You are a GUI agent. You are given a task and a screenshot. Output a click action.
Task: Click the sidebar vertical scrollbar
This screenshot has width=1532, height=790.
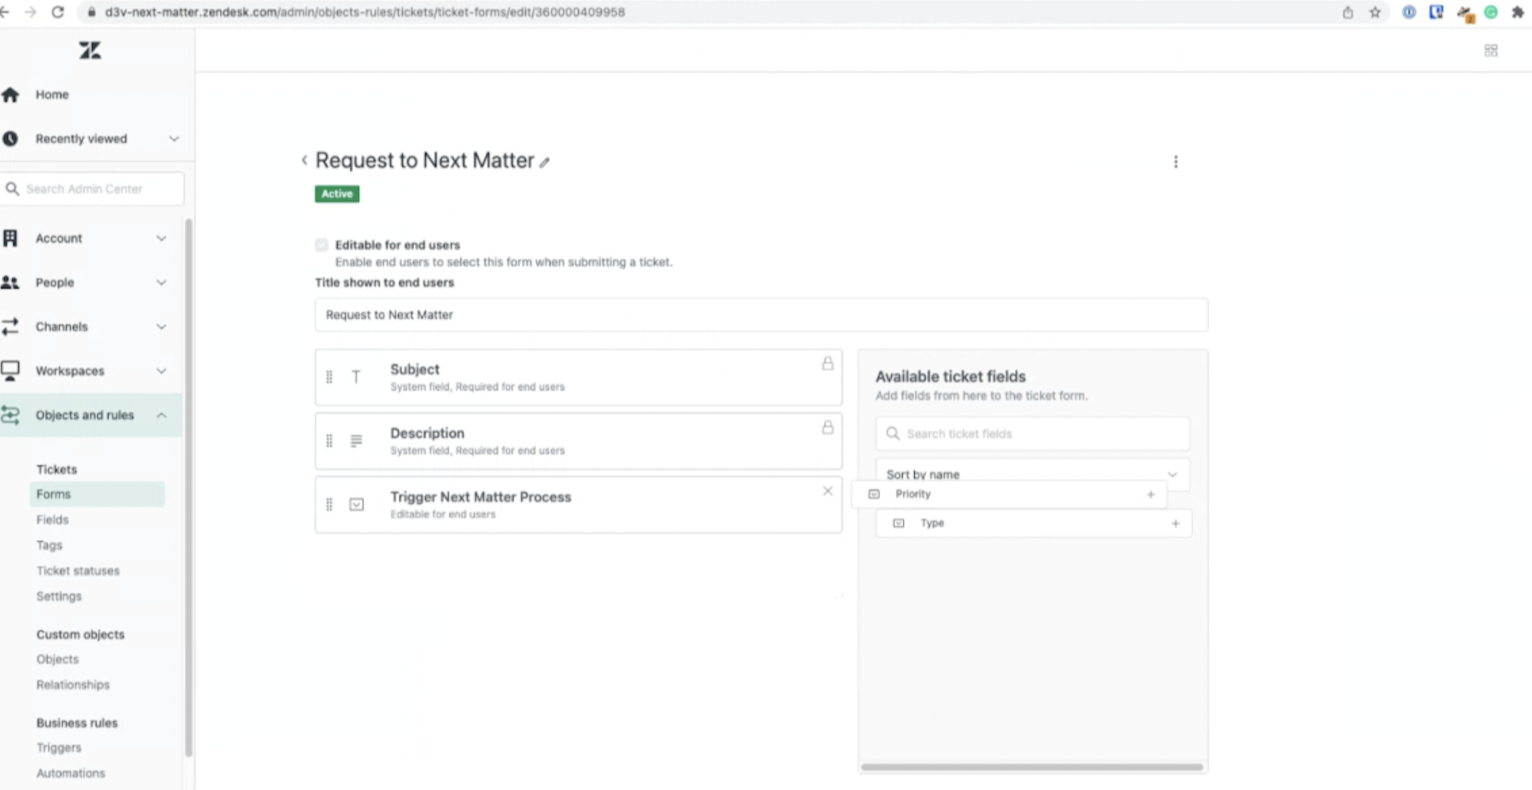pos(188,488)
